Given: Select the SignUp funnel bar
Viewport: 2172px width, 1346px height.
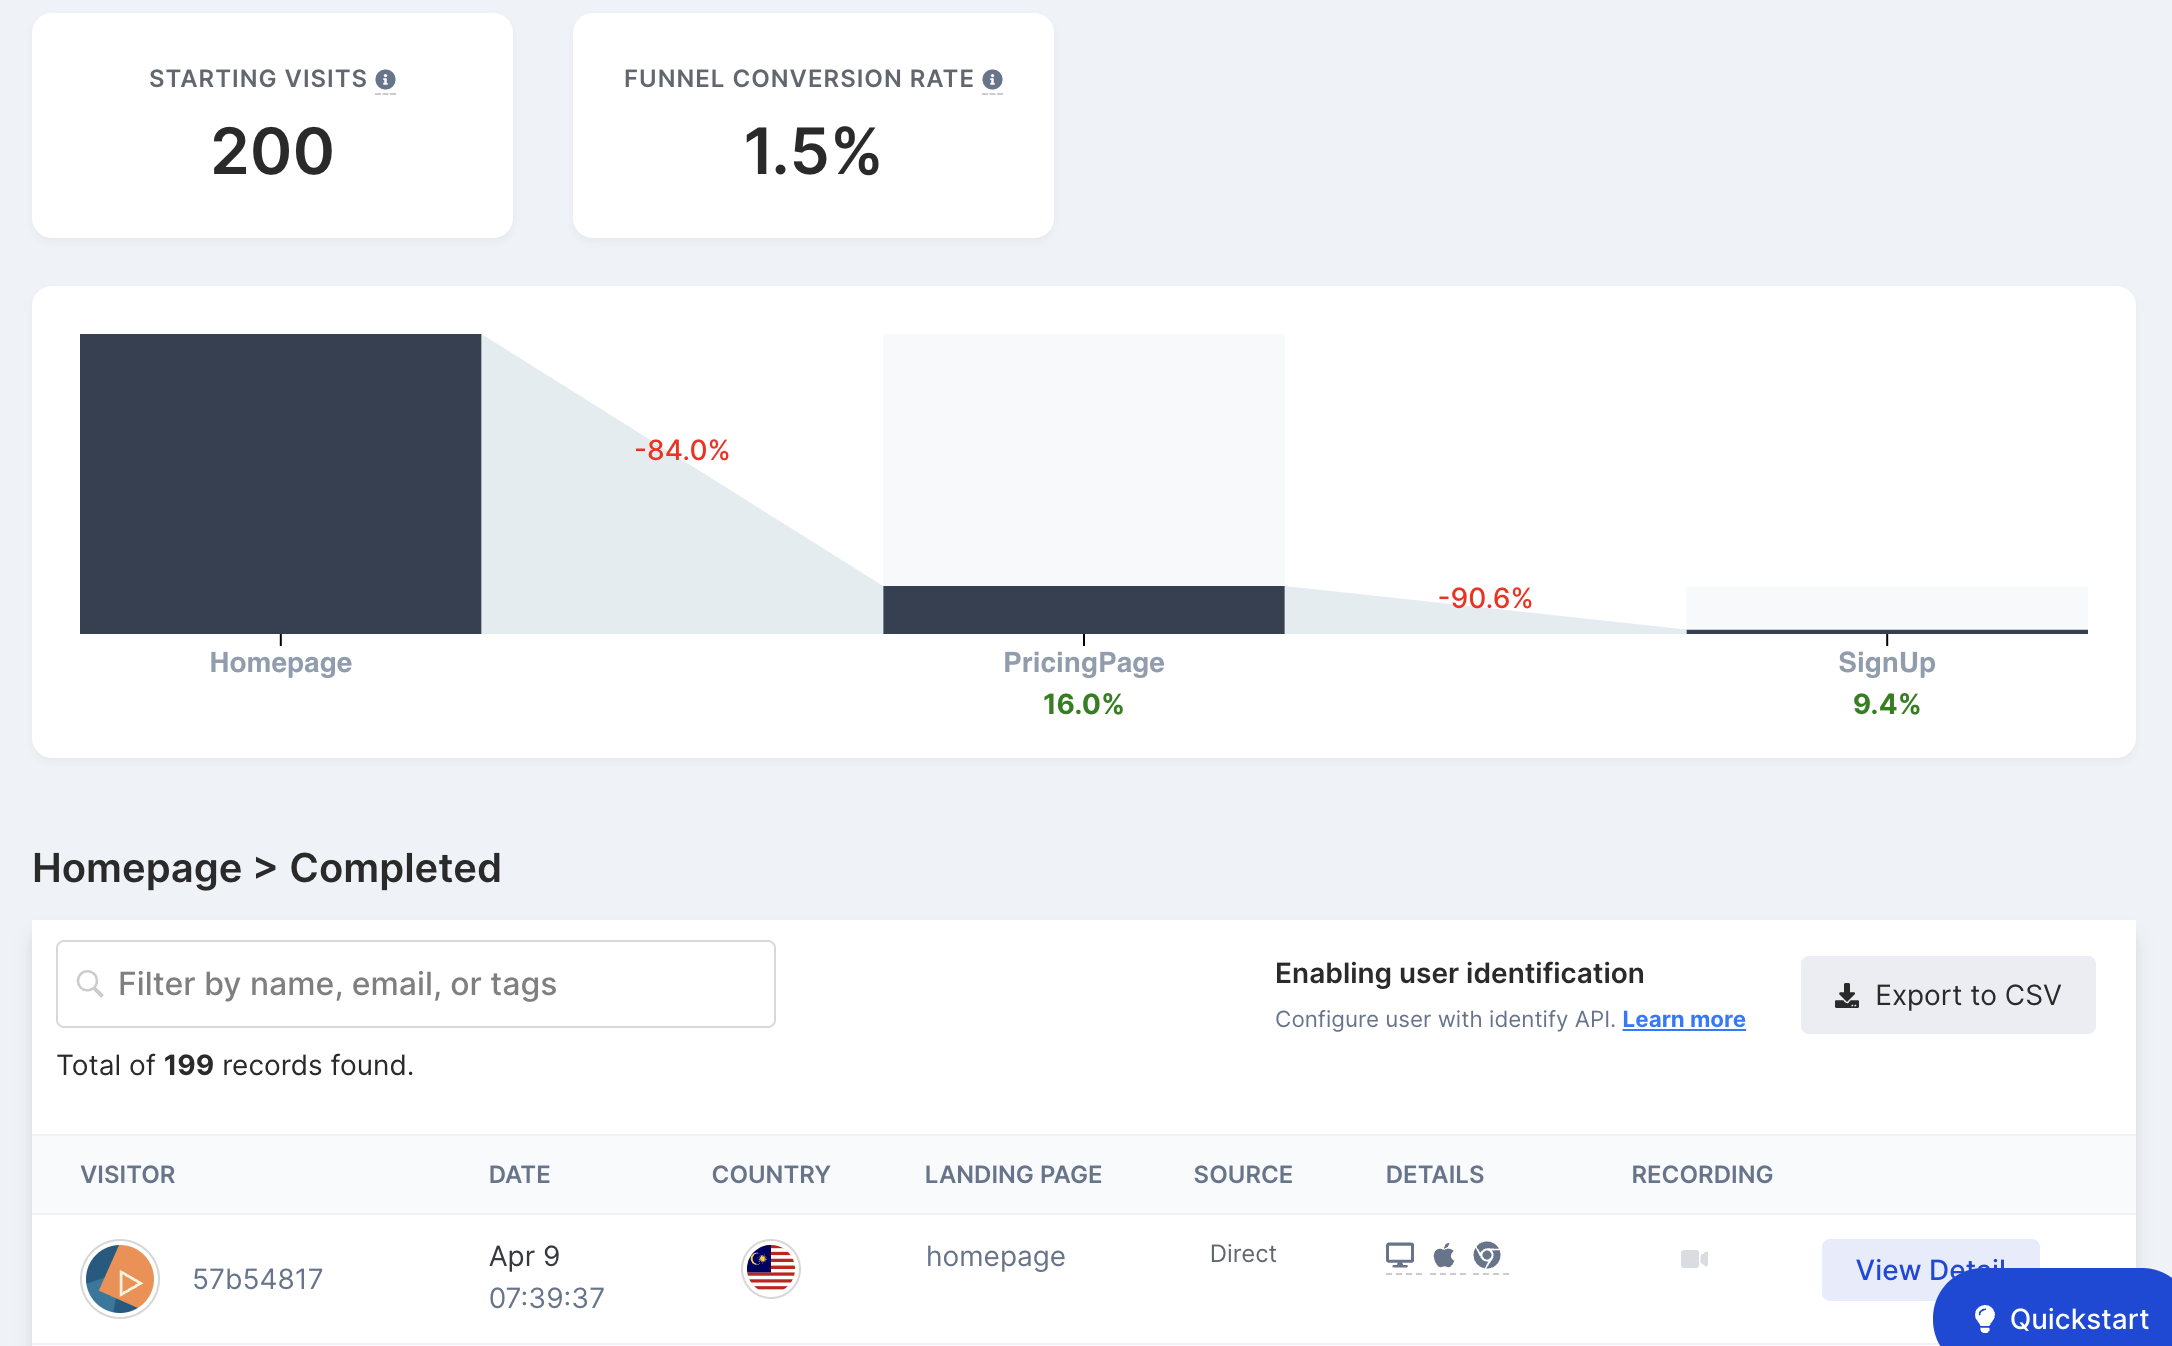Looking at the screenshot, I should pyautogui.click(x=1886, y=630).
